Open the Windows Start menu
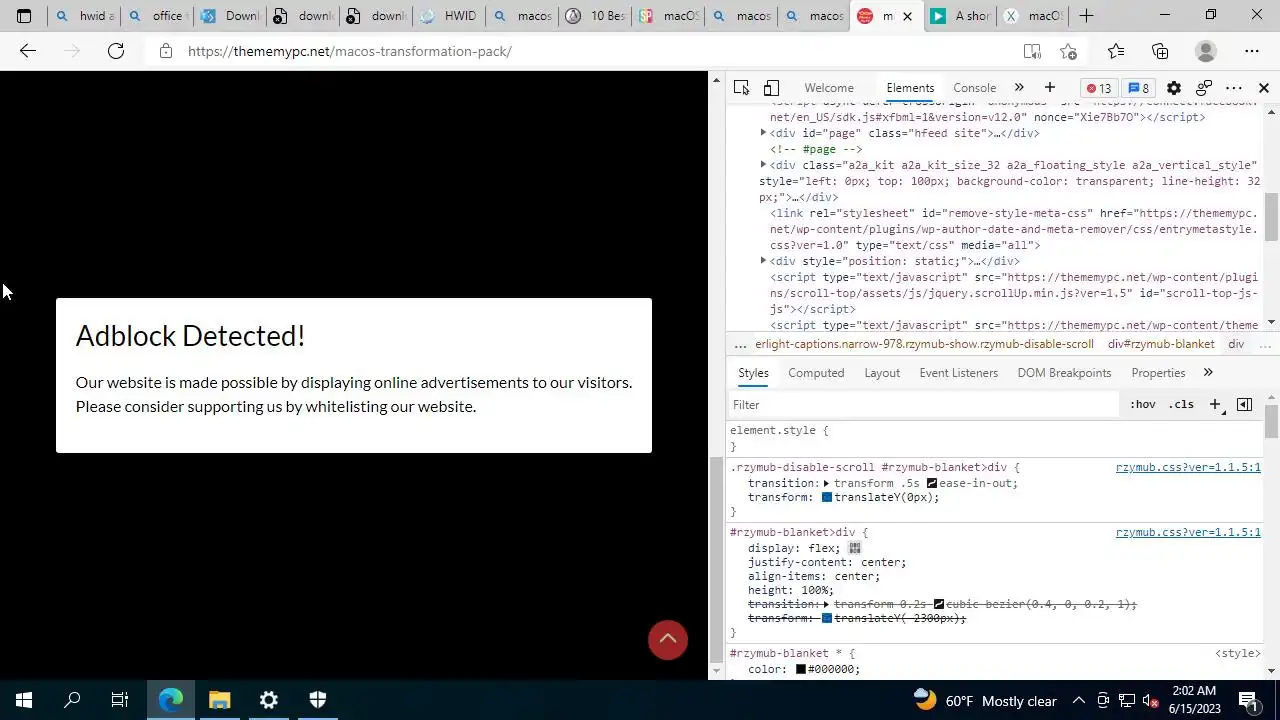 pos(24,700)
